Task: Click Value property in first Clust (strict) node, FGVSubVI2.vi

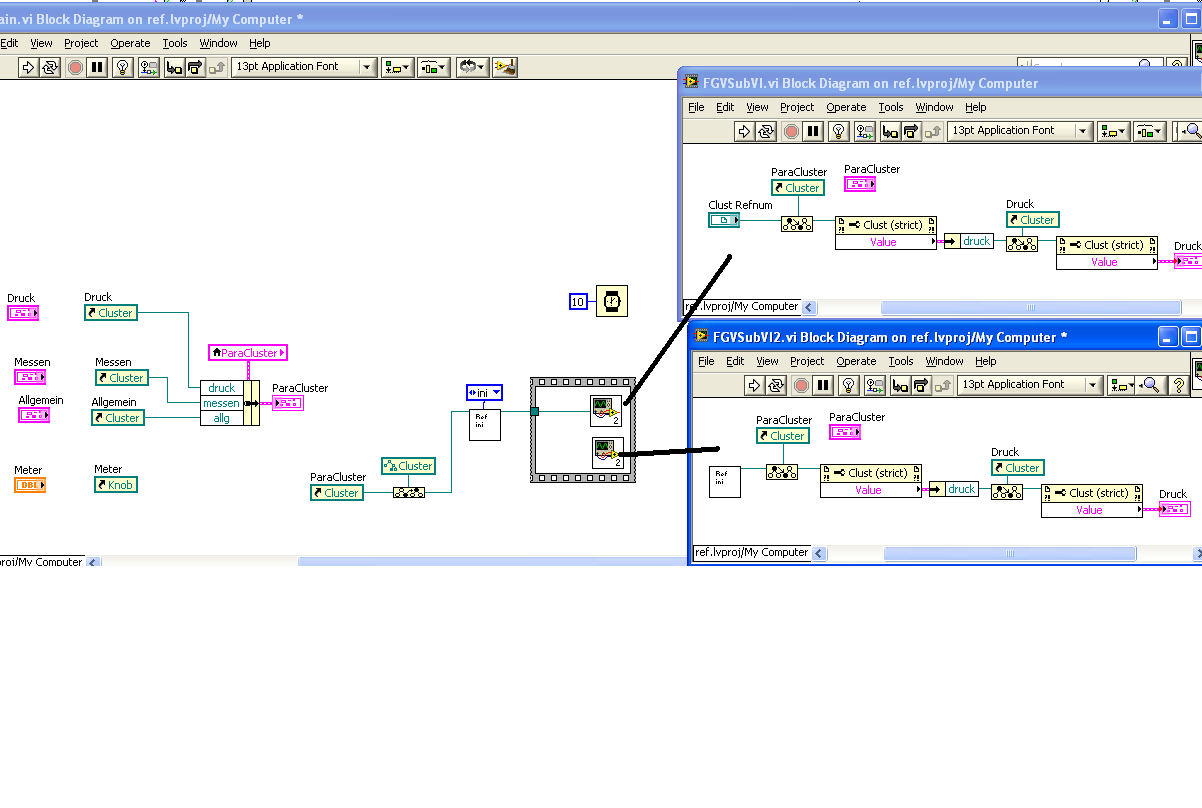Action: tap(871, 490)
